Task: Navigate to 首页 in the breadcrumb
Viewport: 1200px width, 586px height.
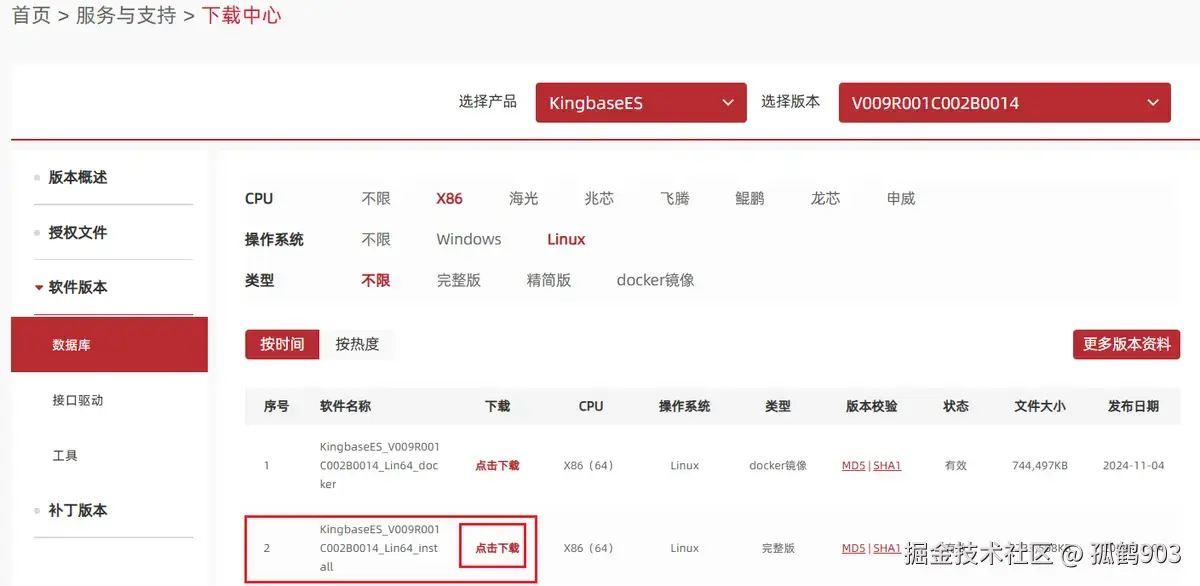Action: (31, 15)
